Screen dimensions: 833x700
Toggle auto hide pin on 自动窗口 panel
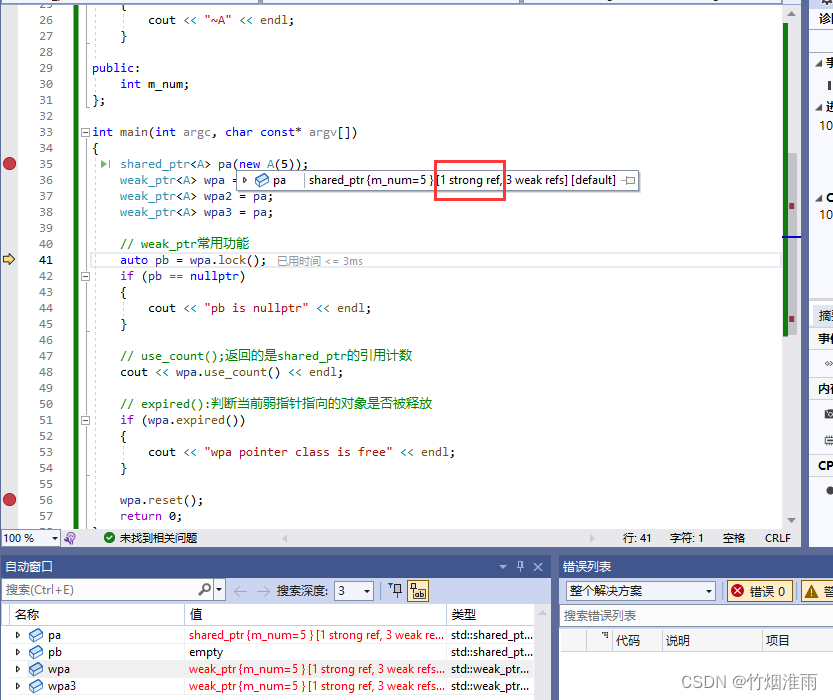coord(521,567)
